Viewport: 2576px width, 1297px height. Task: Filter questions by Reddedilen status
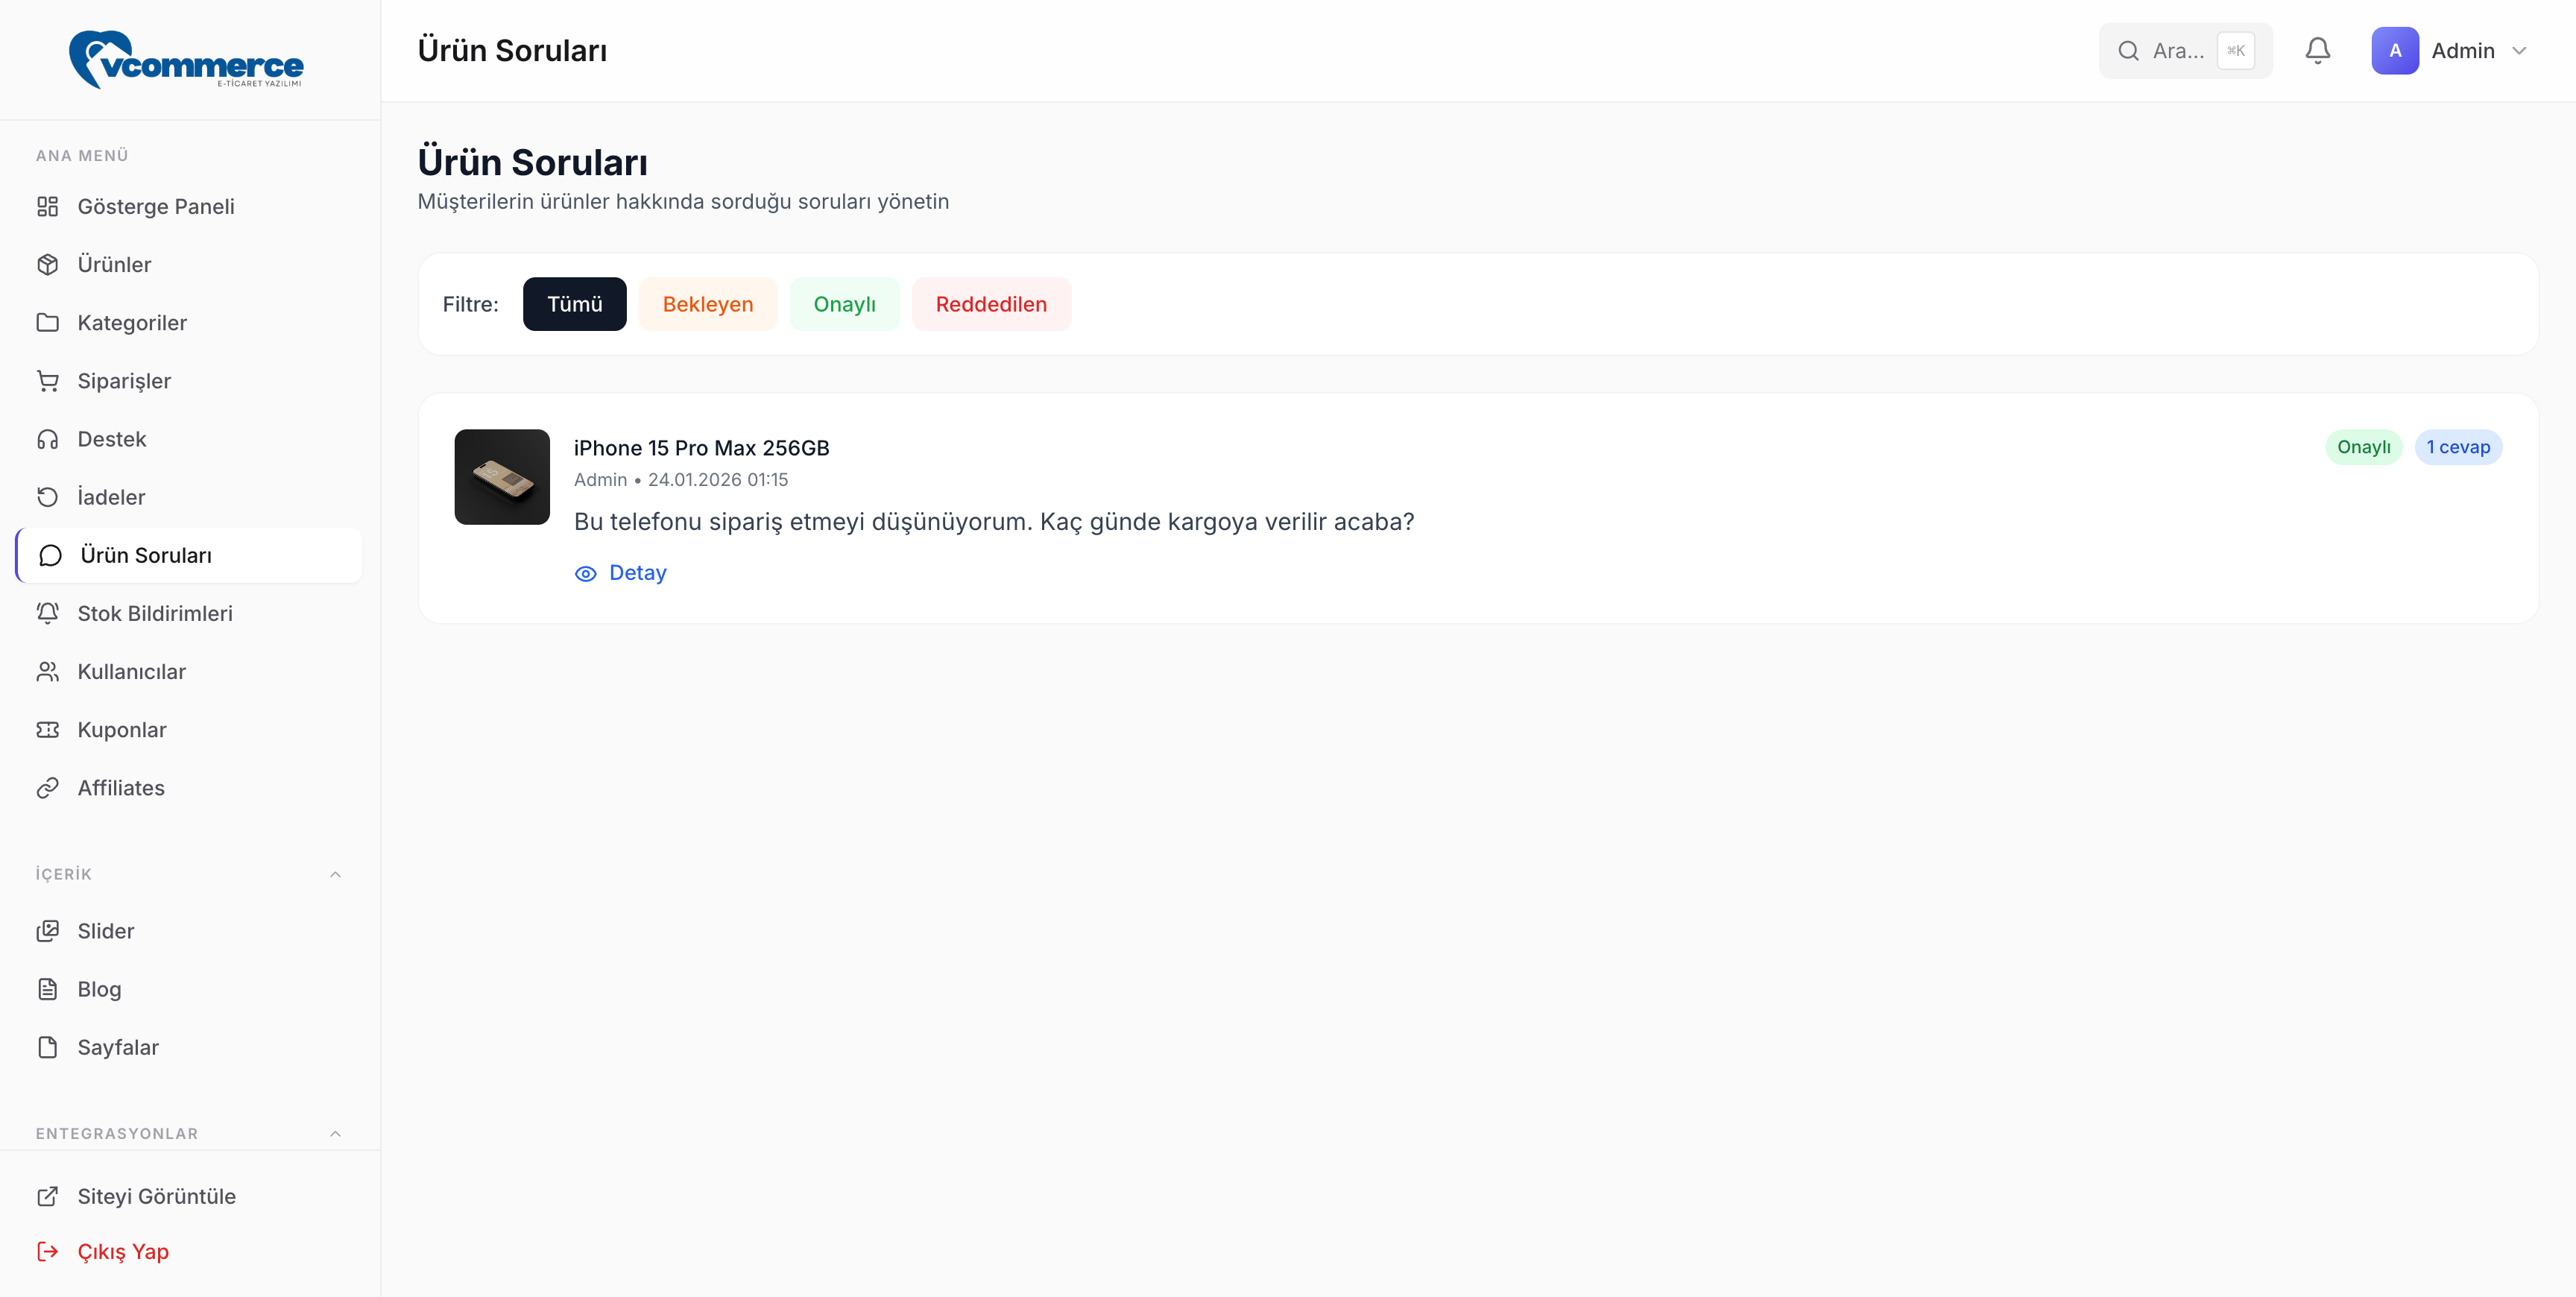point(990,304)
